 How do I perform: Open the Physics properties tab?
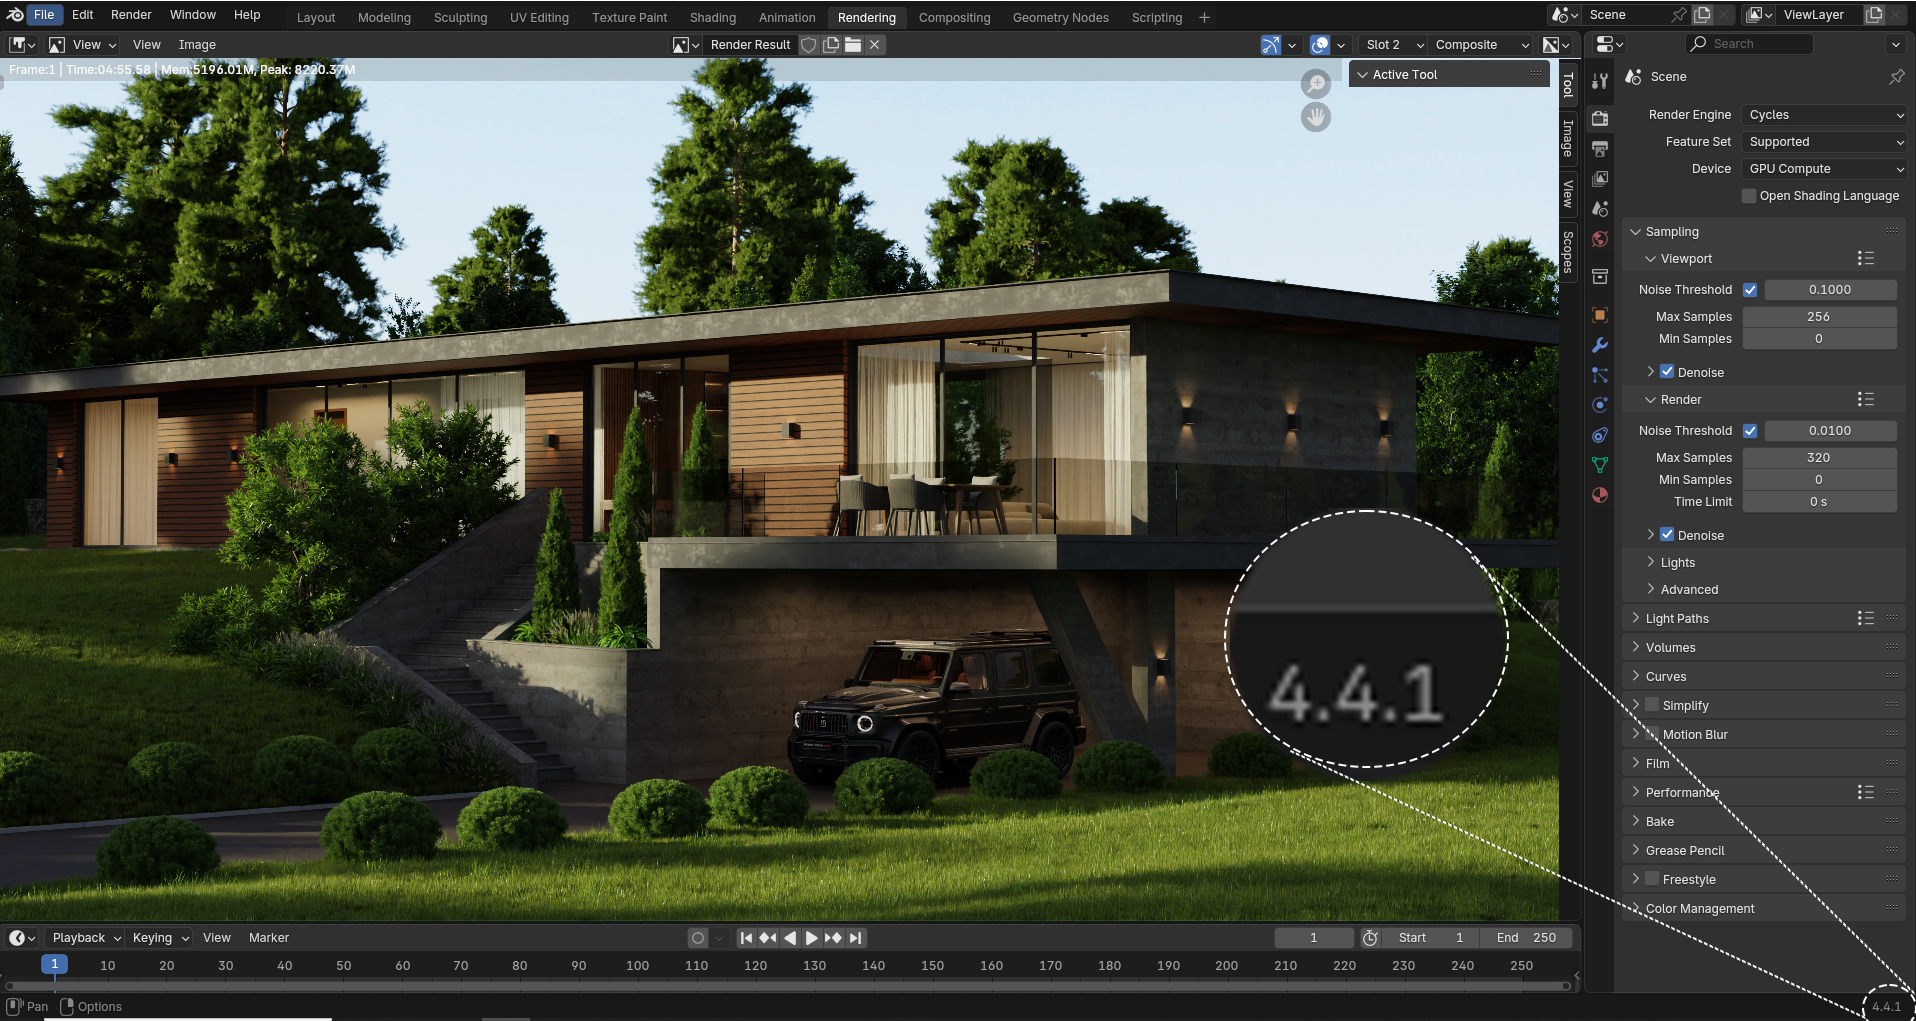point(1600,405)
